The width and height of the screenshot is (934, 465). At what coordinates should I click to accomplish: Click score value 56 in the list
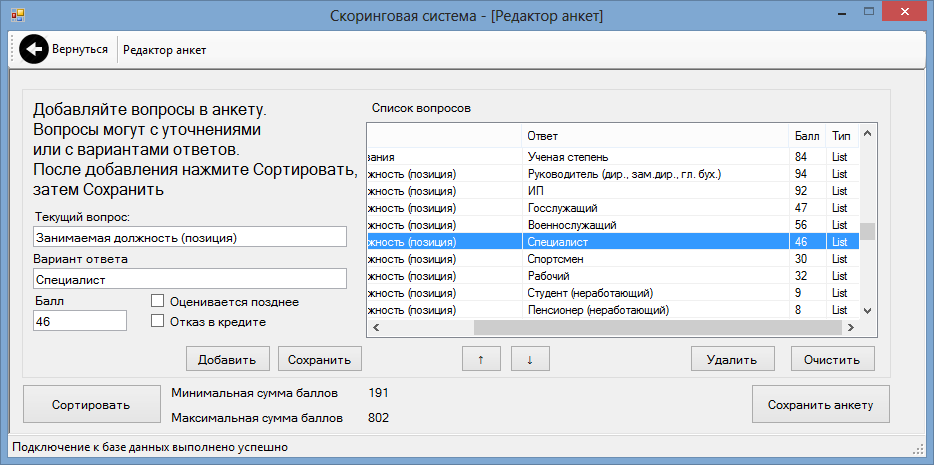point(801,225)
